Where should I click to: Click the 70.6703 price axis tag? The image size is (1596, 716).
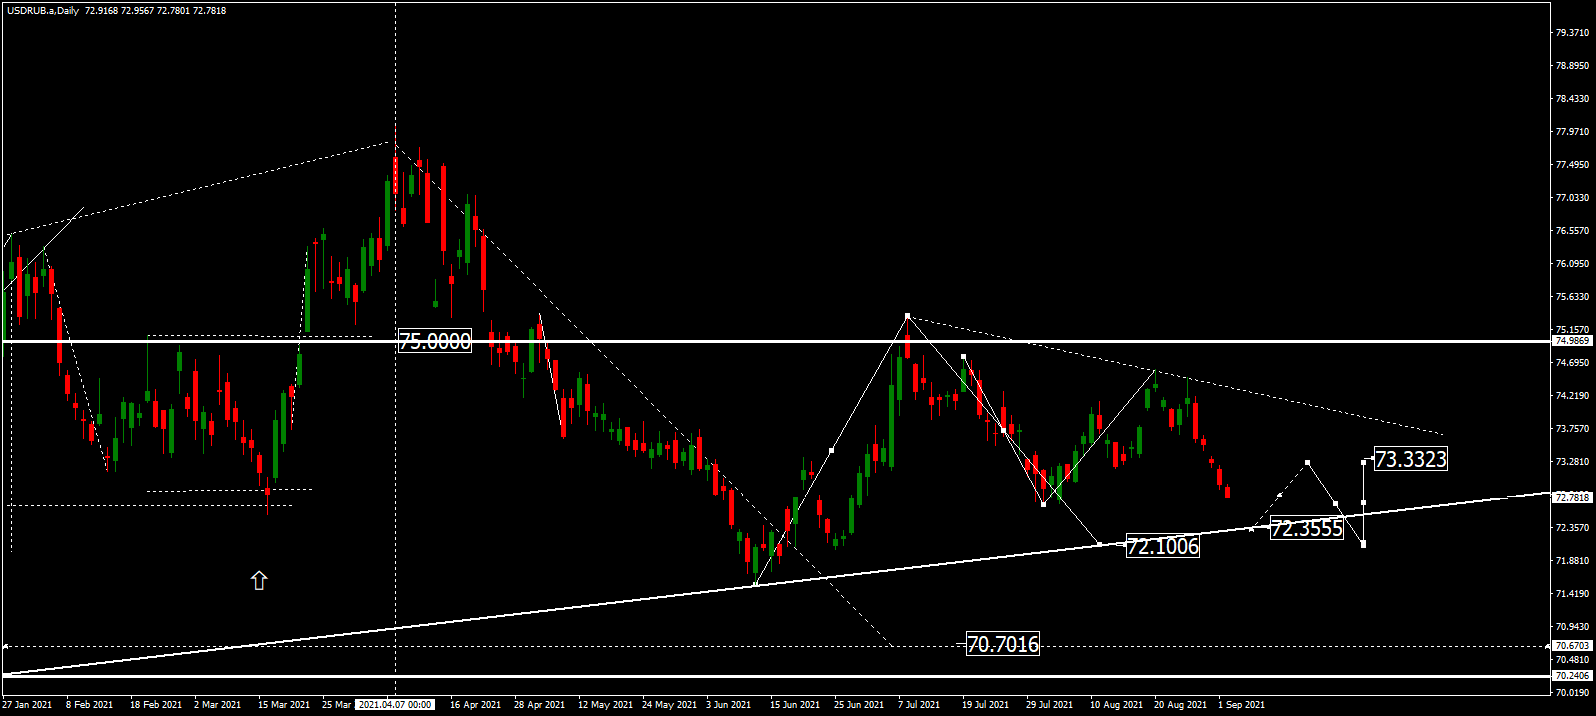[x=1571, y=646]
